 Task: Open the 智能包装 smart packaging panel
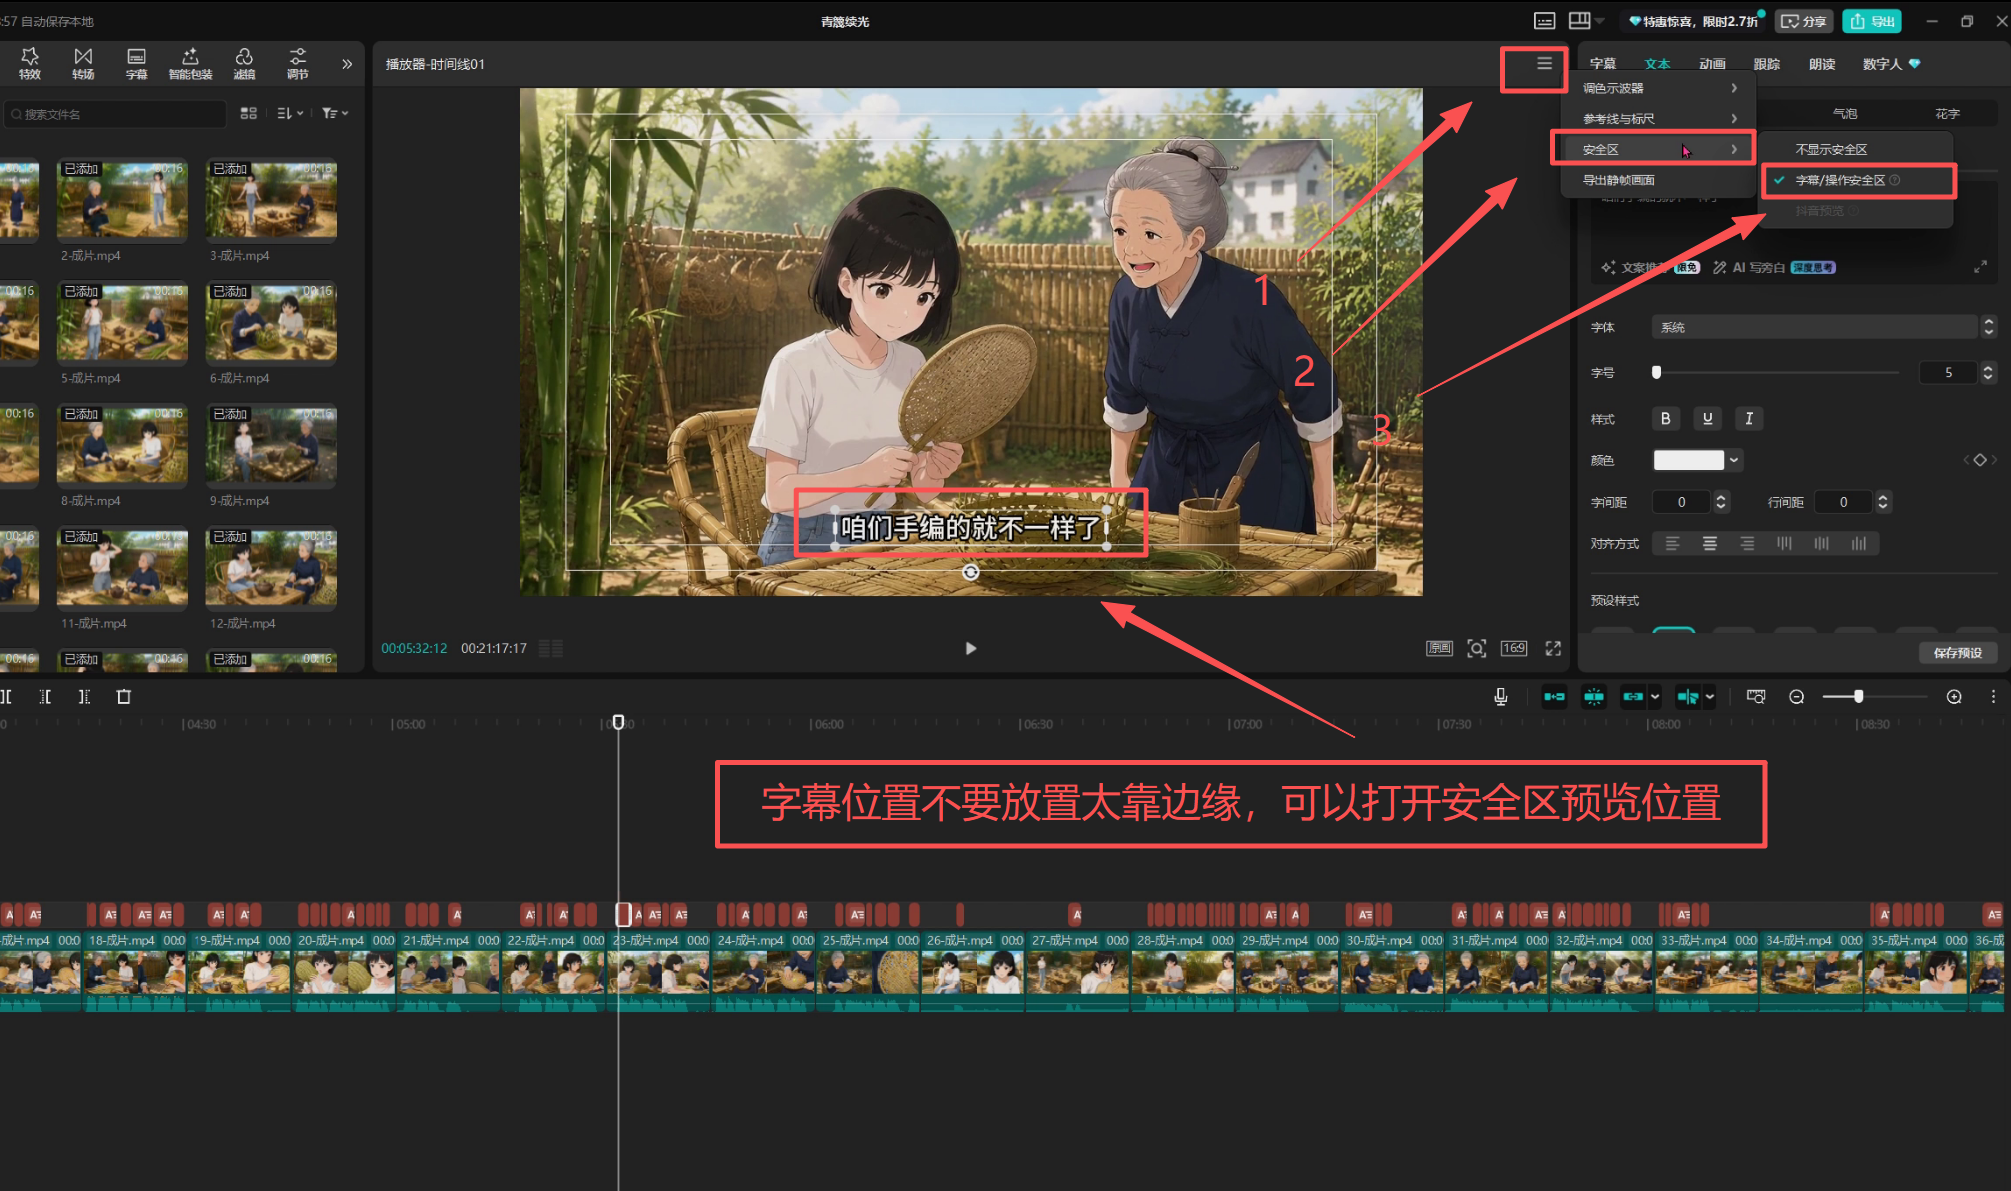coord(190,63)
